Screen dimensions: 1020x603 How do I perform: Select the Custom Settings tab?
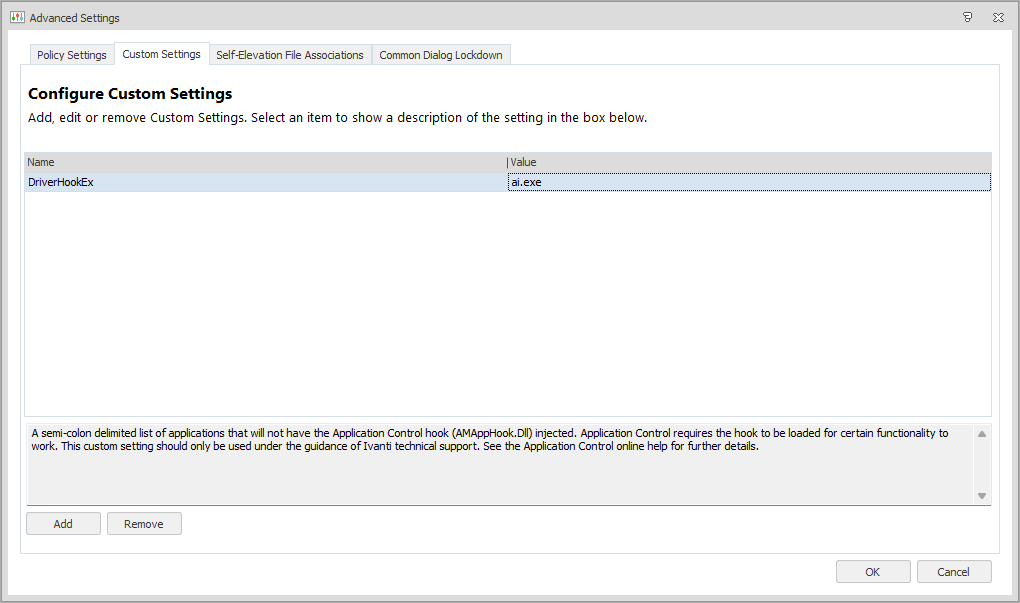161,54
